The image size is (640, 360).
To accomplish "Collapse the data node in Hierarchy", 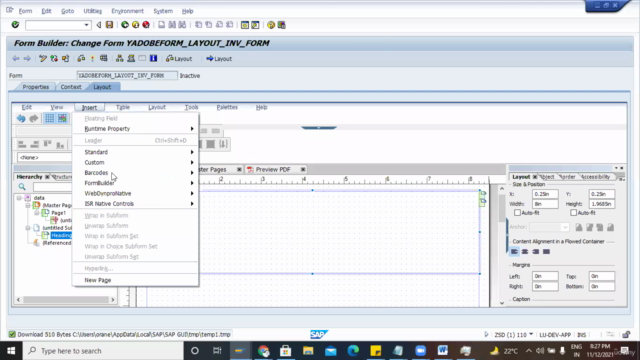I will 19,198.
